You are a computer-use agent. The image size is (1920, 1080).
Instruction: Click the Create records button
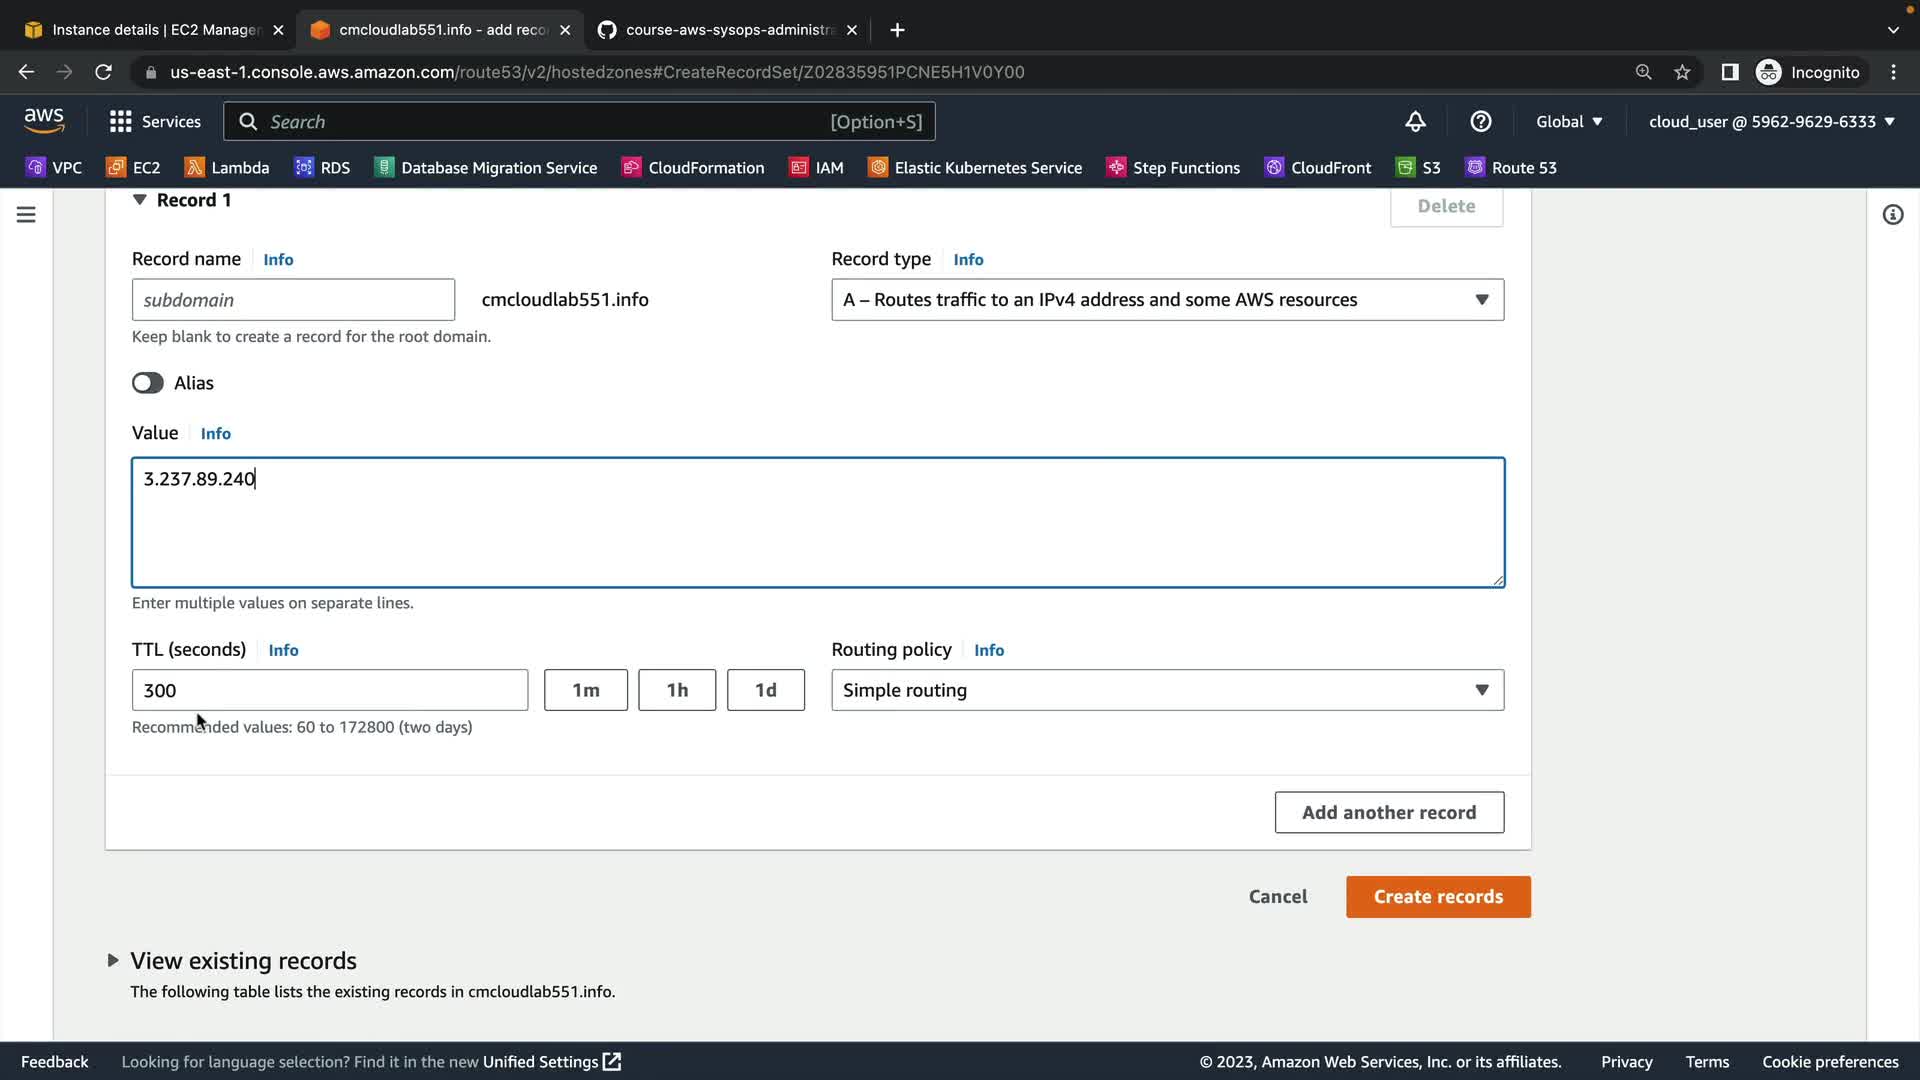1437,897
